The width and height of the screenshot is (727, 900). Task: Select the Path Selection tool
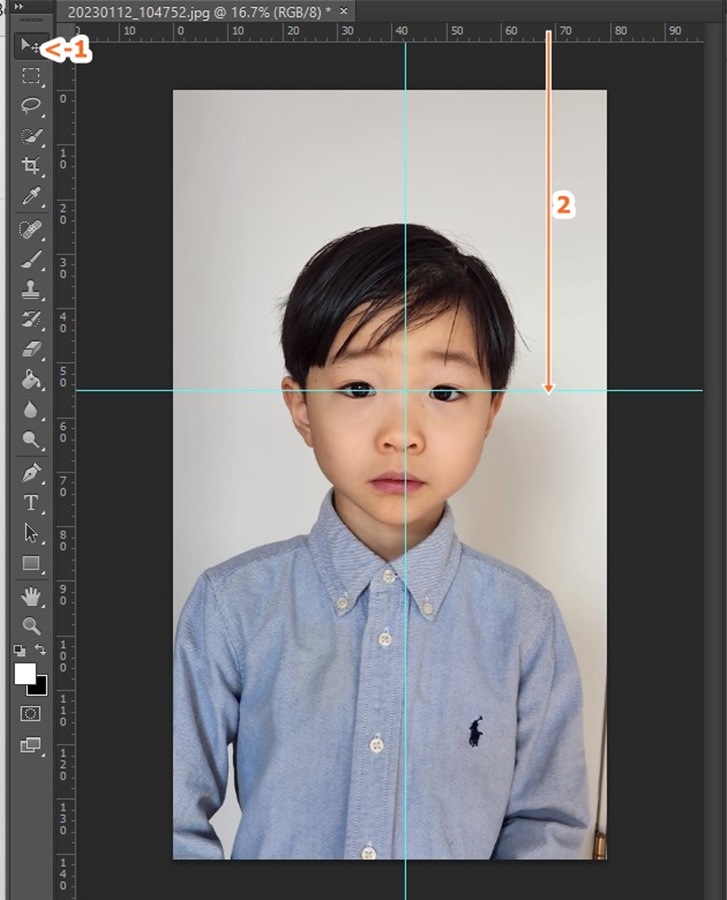point(30,533)
